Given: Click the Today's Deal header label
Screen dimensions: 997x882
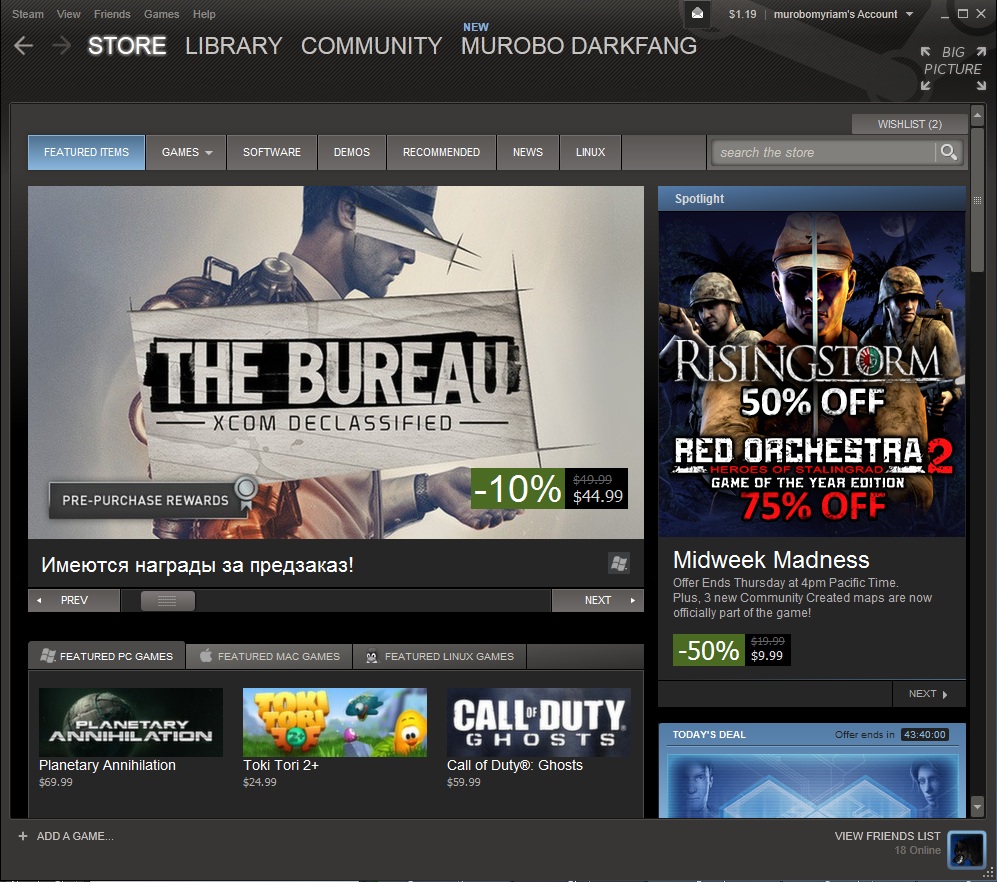Looking at the screenshot, I should (x=709, y=734).
